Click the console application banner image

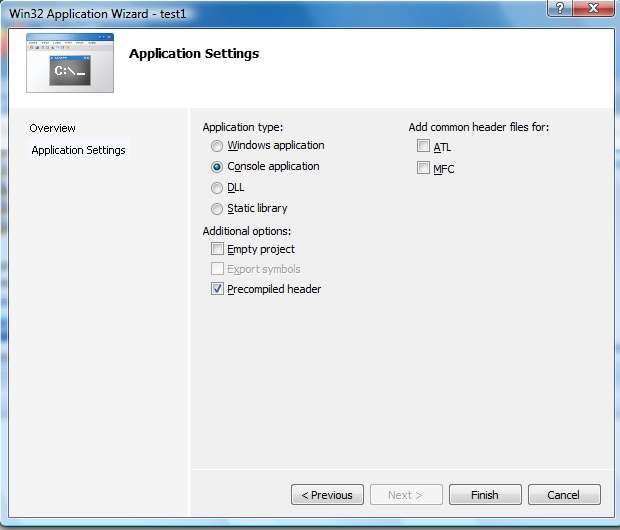(x=70, y=63)
